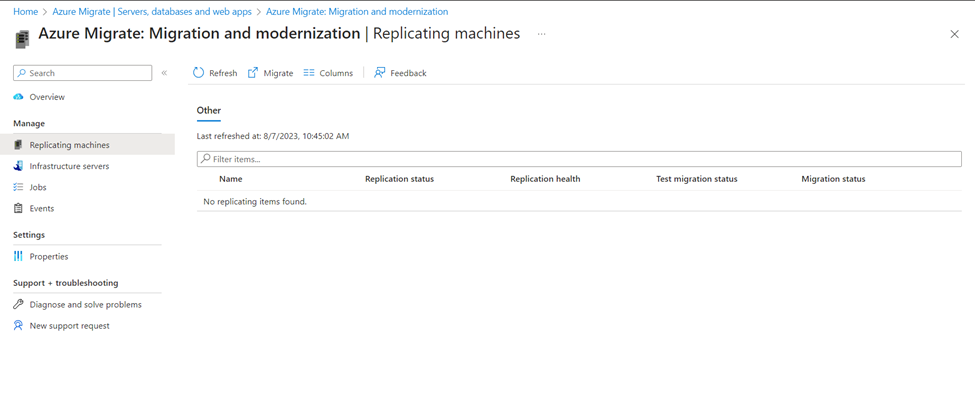Click the Columns toolbar button
Viewport: 975px width, 411px height.
tap(328, 73)
